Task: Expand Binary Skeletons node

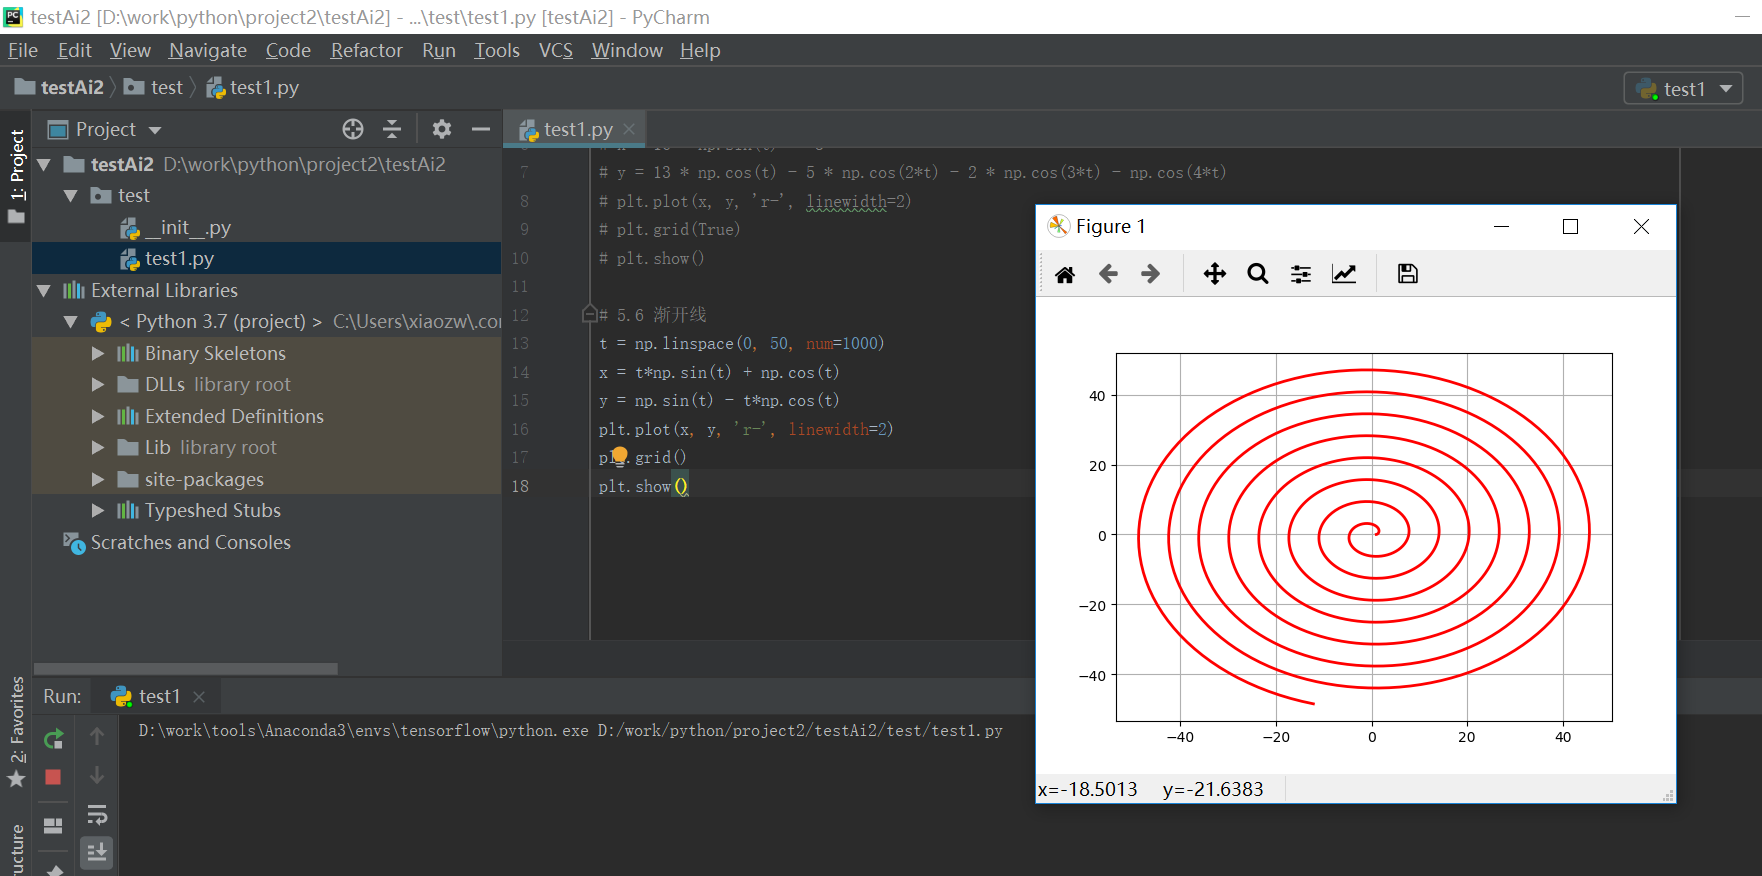Action: click(98, 353)
